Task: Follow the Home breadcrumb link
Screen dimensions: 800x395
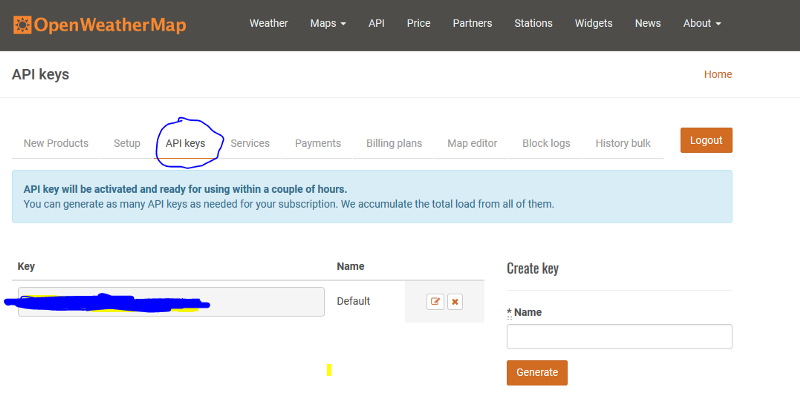Action: click(x=718, y=75)
